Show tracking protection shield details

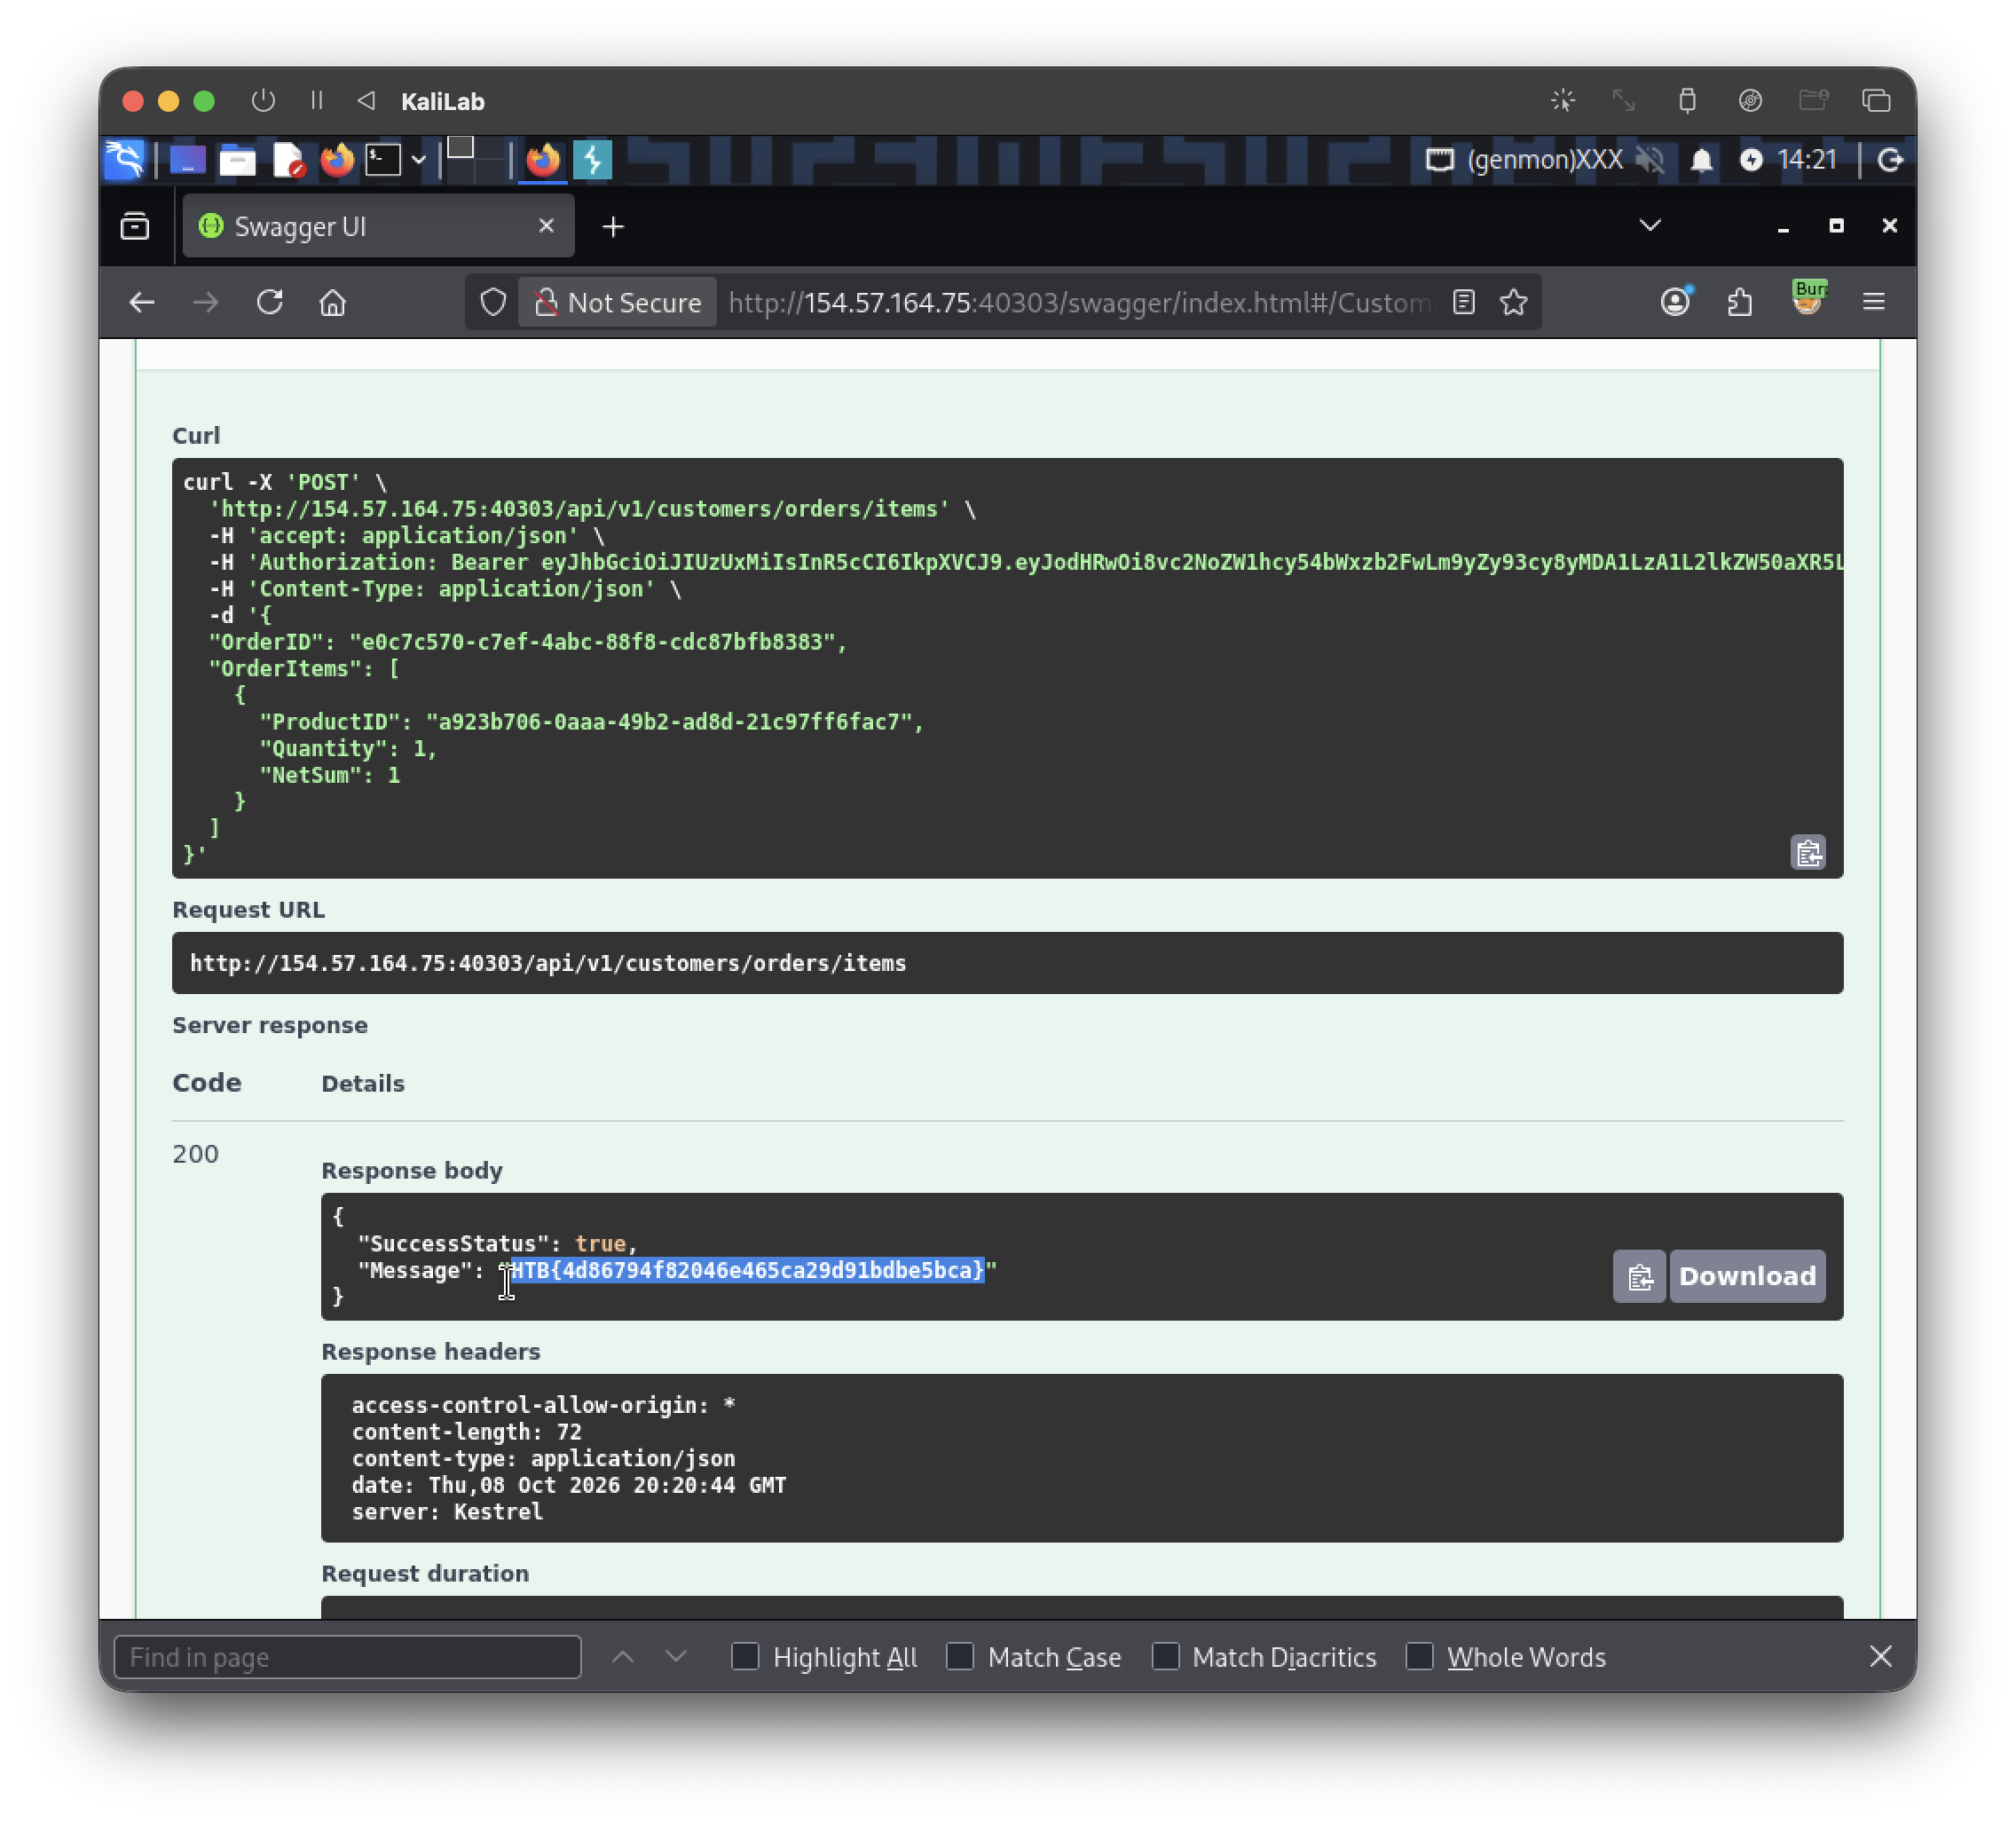tap(493, 302)
